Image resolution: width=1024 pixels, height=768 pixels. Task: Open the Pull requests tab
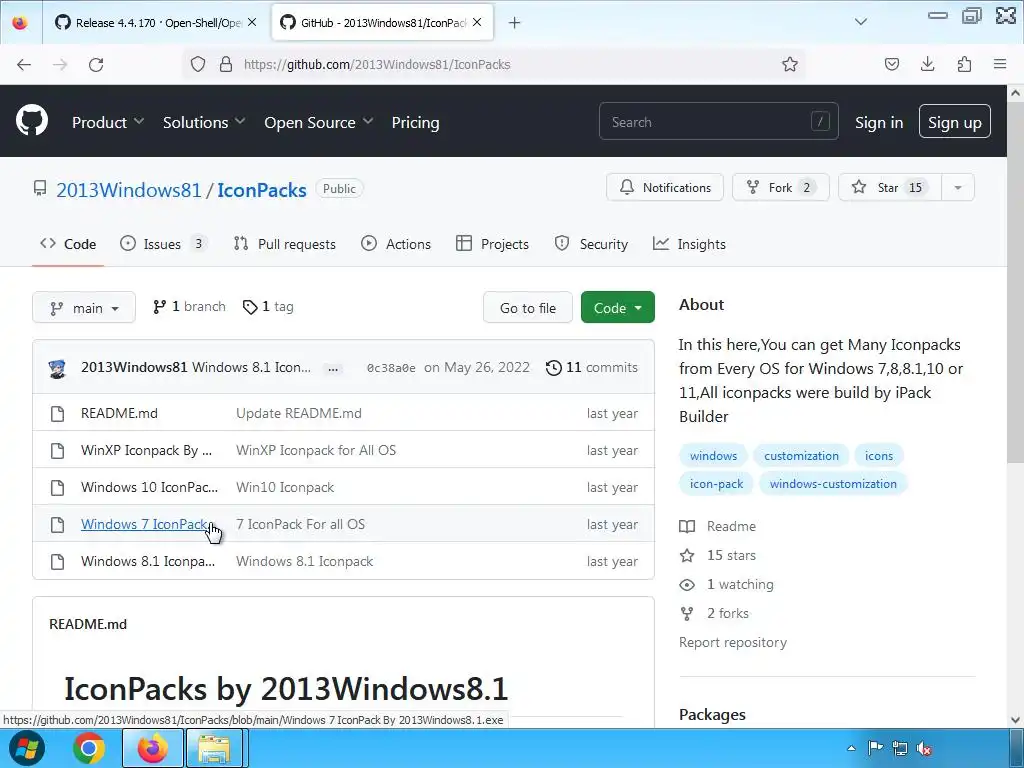(285, 244)
